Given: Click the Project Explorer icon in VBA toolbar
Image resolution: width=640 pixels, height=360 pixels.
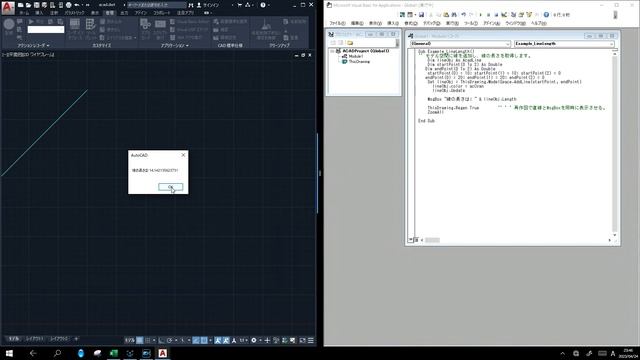Looking at the screenshot, I should pos(513,15).
